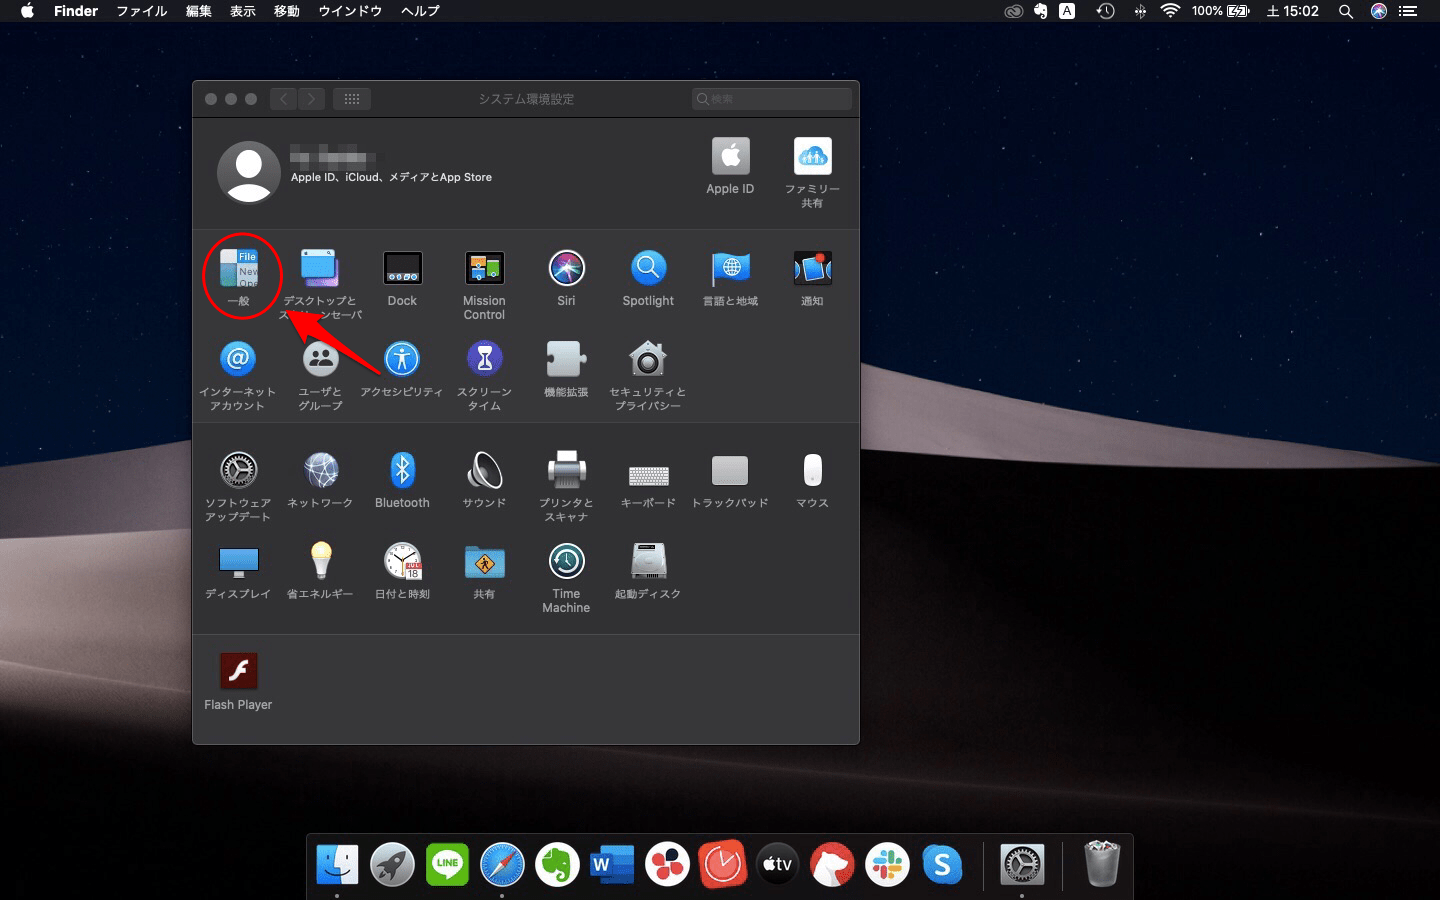Viewport: 1440px width, 900px height.
Task: Open デスクトップとスクリーンセーバ preferences
Action: 320,269
